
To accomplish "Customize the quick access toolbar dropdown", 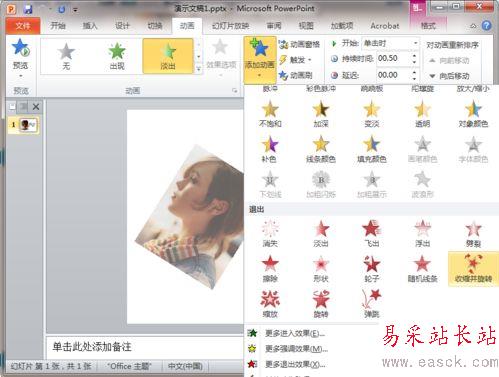I will (x=76, y=10).
